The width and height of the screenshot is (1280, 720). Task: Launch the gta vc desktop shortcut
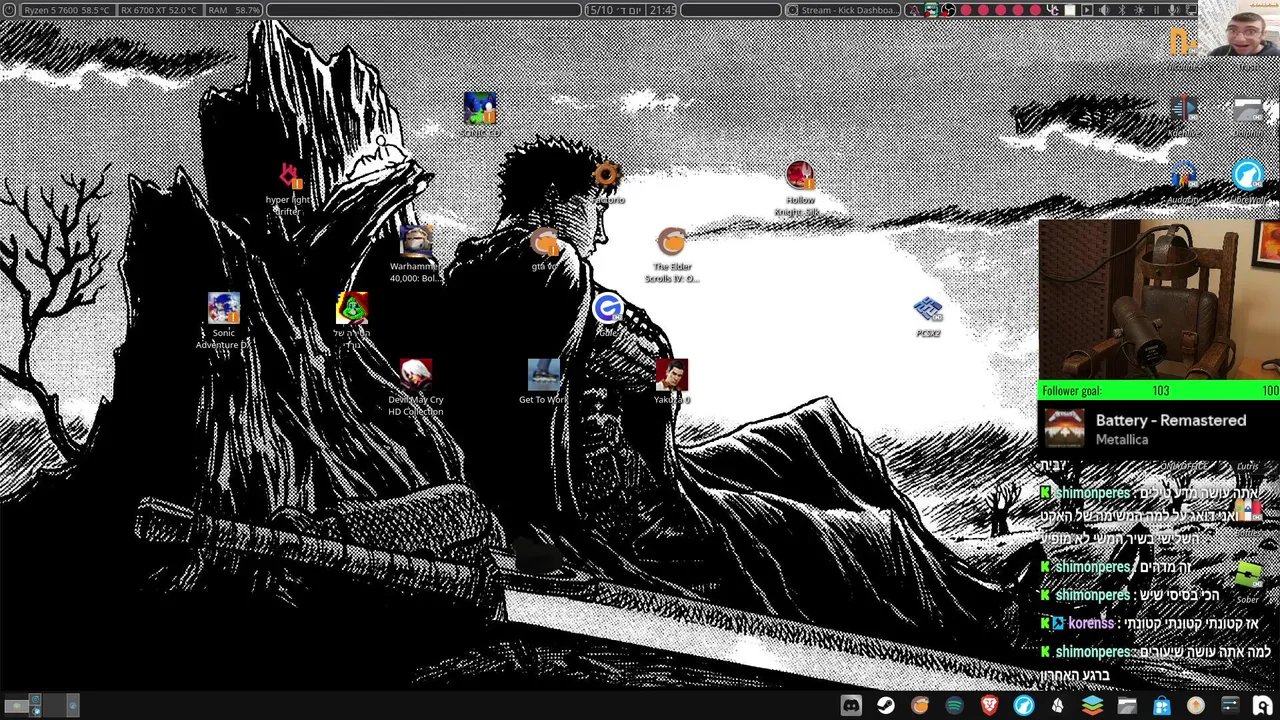(x=544, y=248)
